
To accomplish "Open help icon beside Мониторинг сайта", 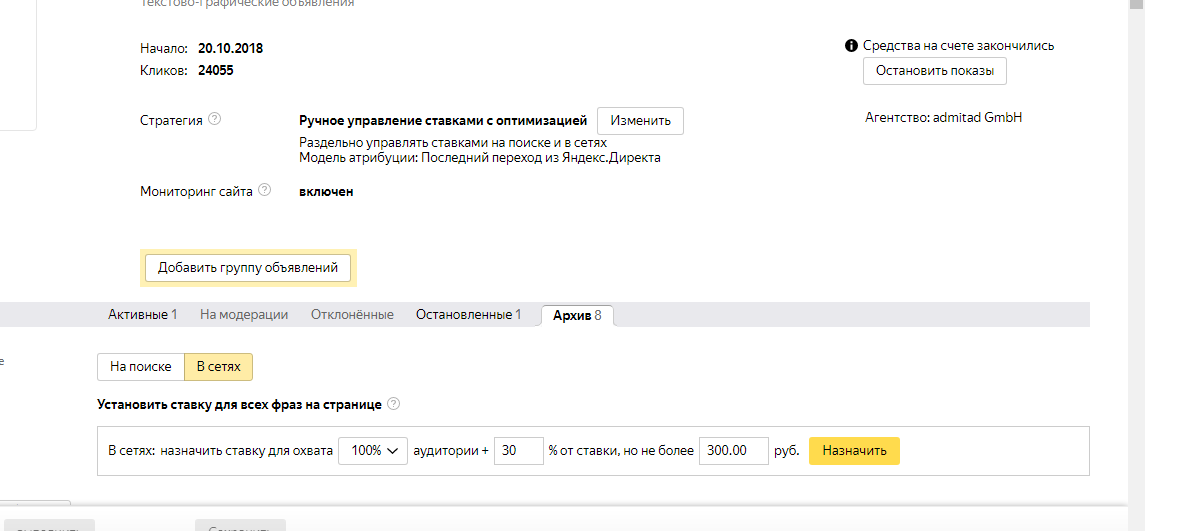I will [x=264, y=190].
